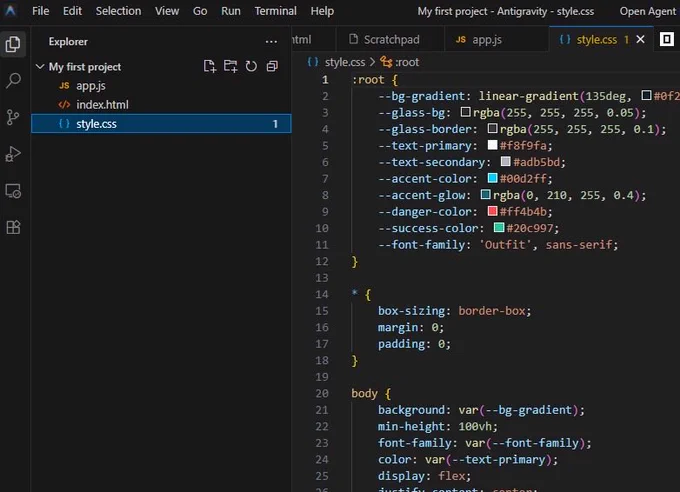Collapse the My first project folder
This screenshot has width=680, height=492.
point(40,66)
